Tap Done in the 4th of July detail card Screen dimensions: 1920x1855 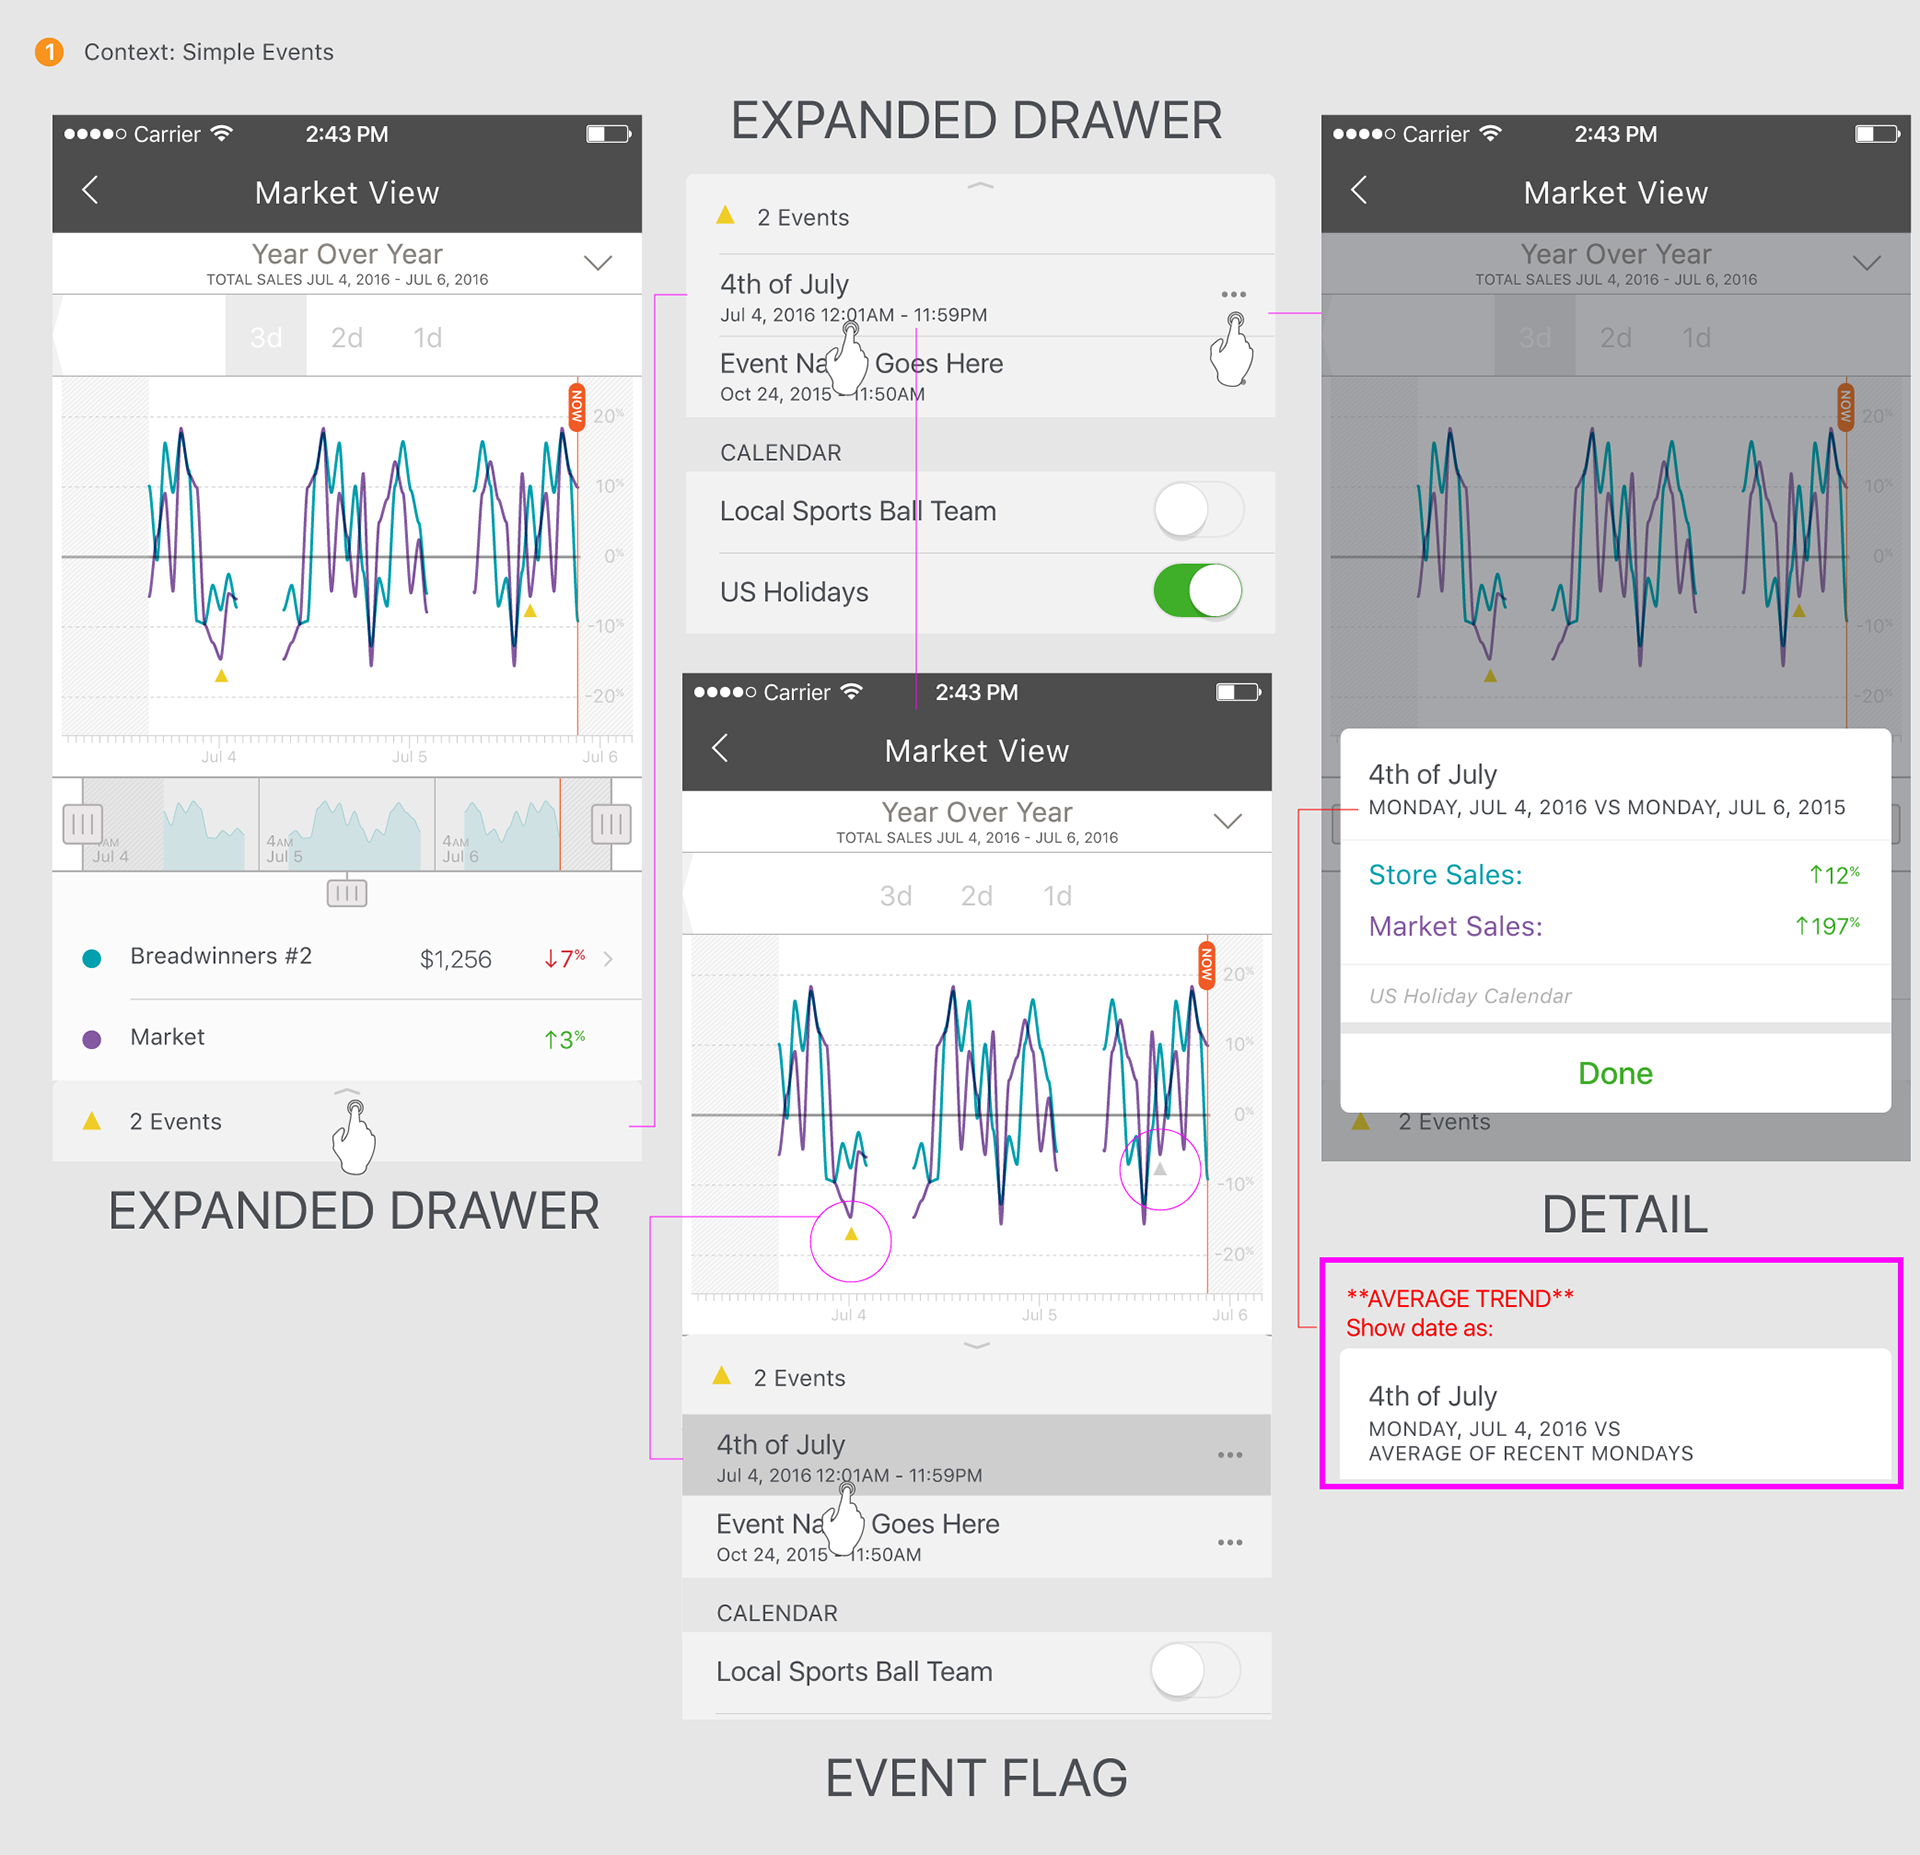[1615, 1073]
